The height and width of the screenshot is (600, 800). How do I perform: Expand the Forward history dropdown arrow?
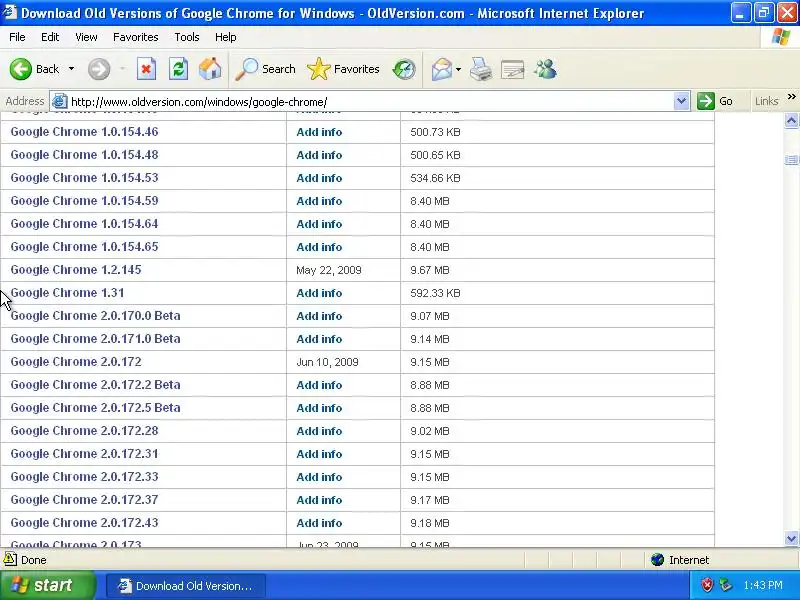pos(122,69)
